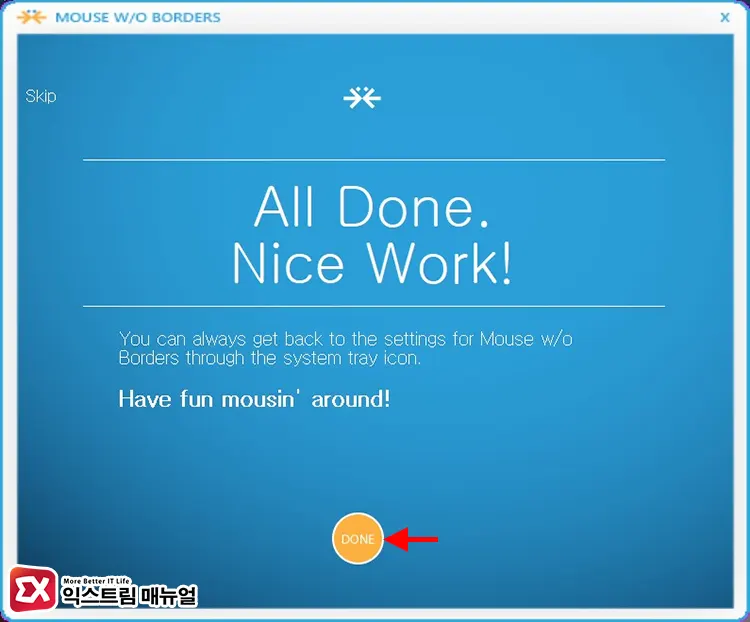Screen dimensions: 750x622
Task: Click the "익스트림 매뉴얼" watermark text
Action: tap(129, 597)
